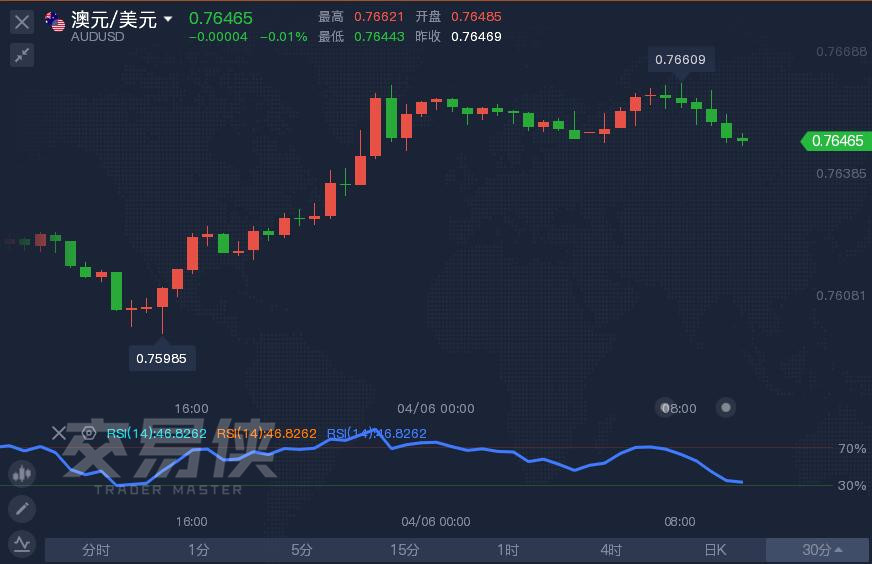Click the -0.01% change percentage
Image resolution: width=872 pixels, height=564 pixels.
(284, 37)
